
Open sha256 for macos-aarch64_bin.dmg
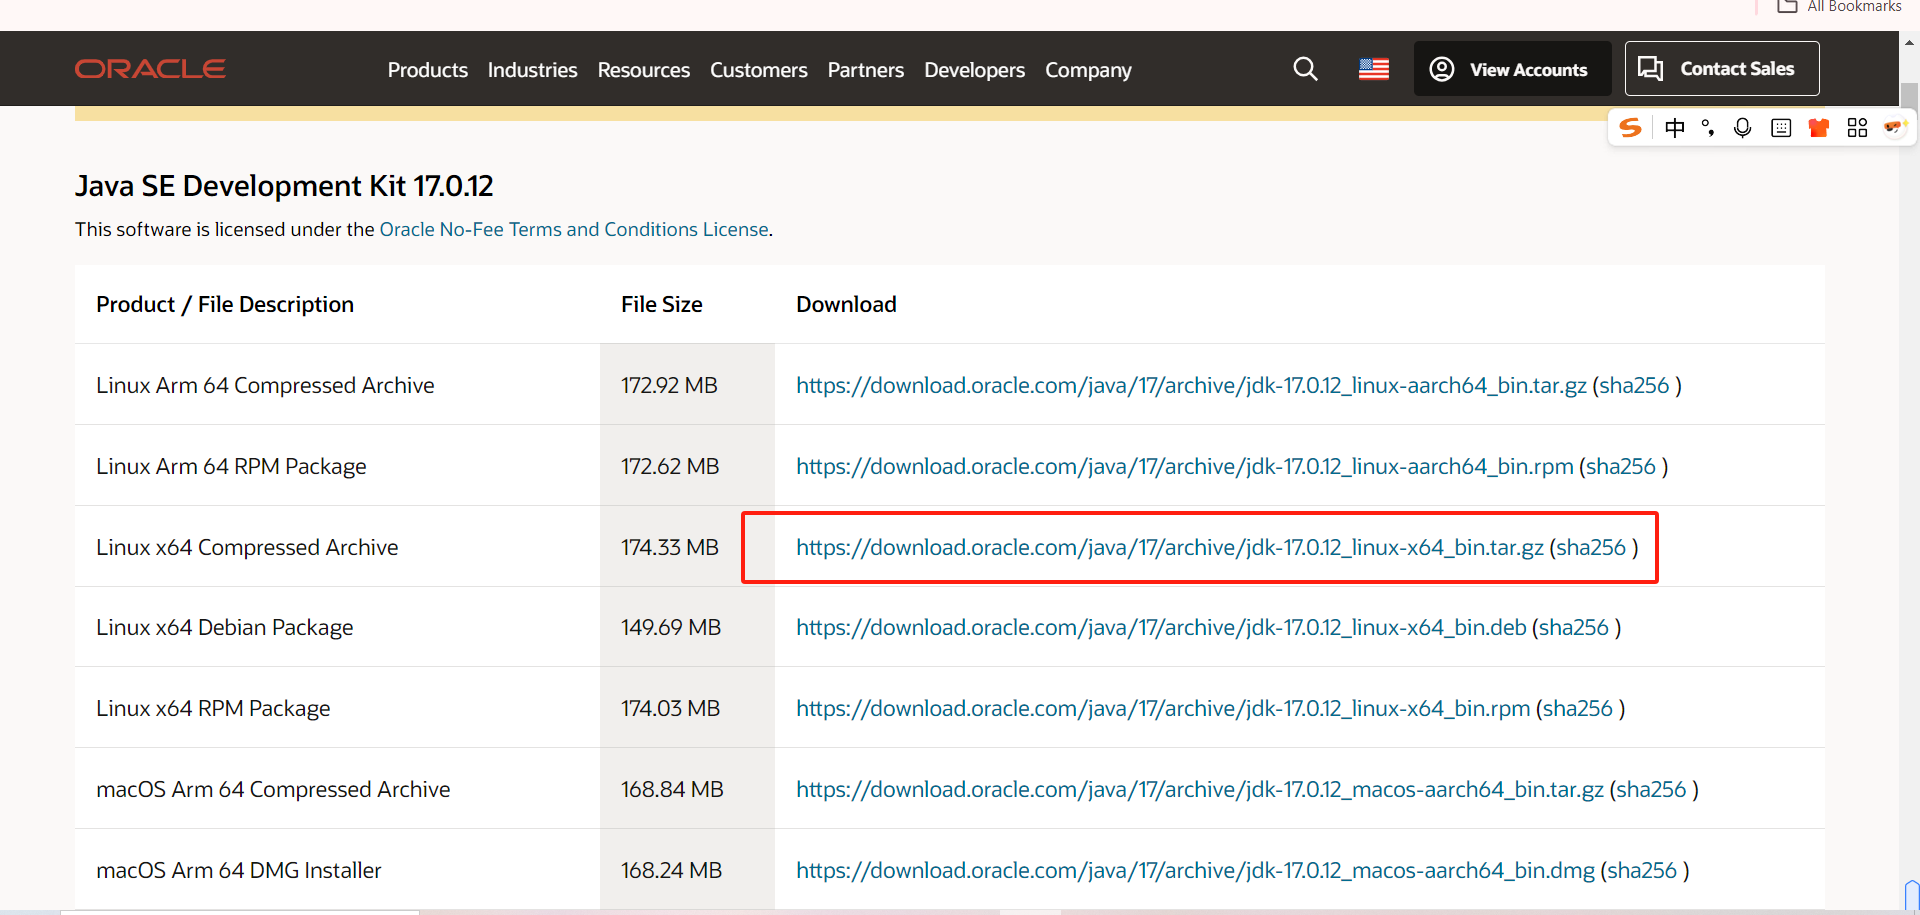1642,870
